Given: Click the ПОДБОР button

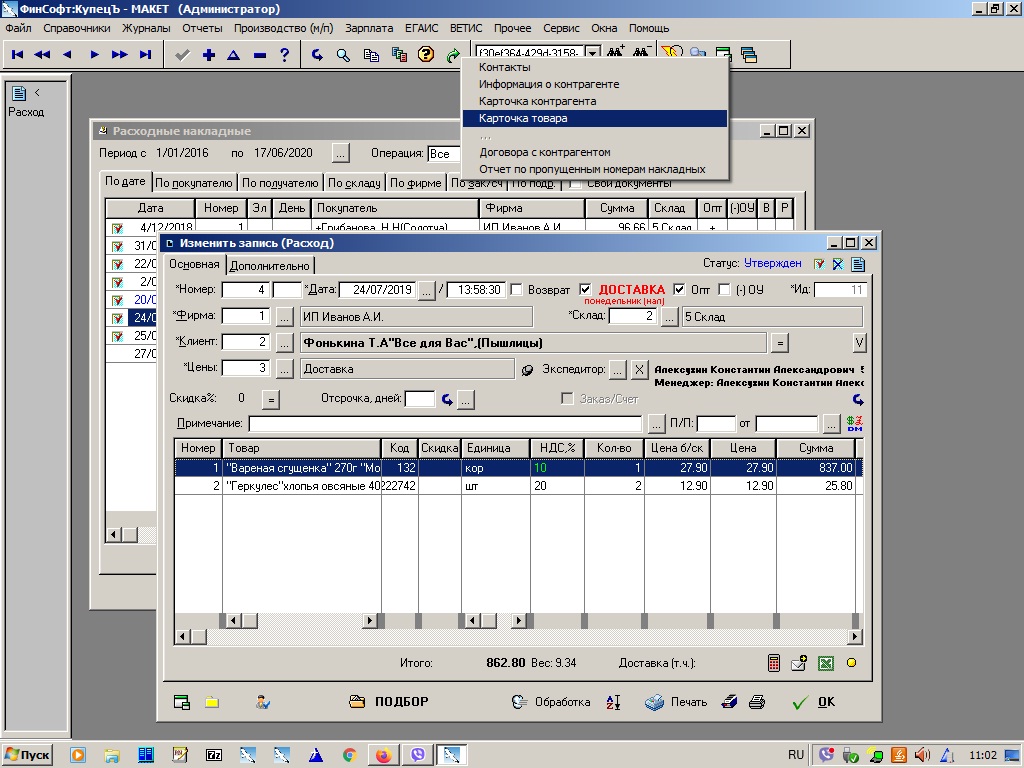Looking at the screenshot, I should [x=390, y=702].
